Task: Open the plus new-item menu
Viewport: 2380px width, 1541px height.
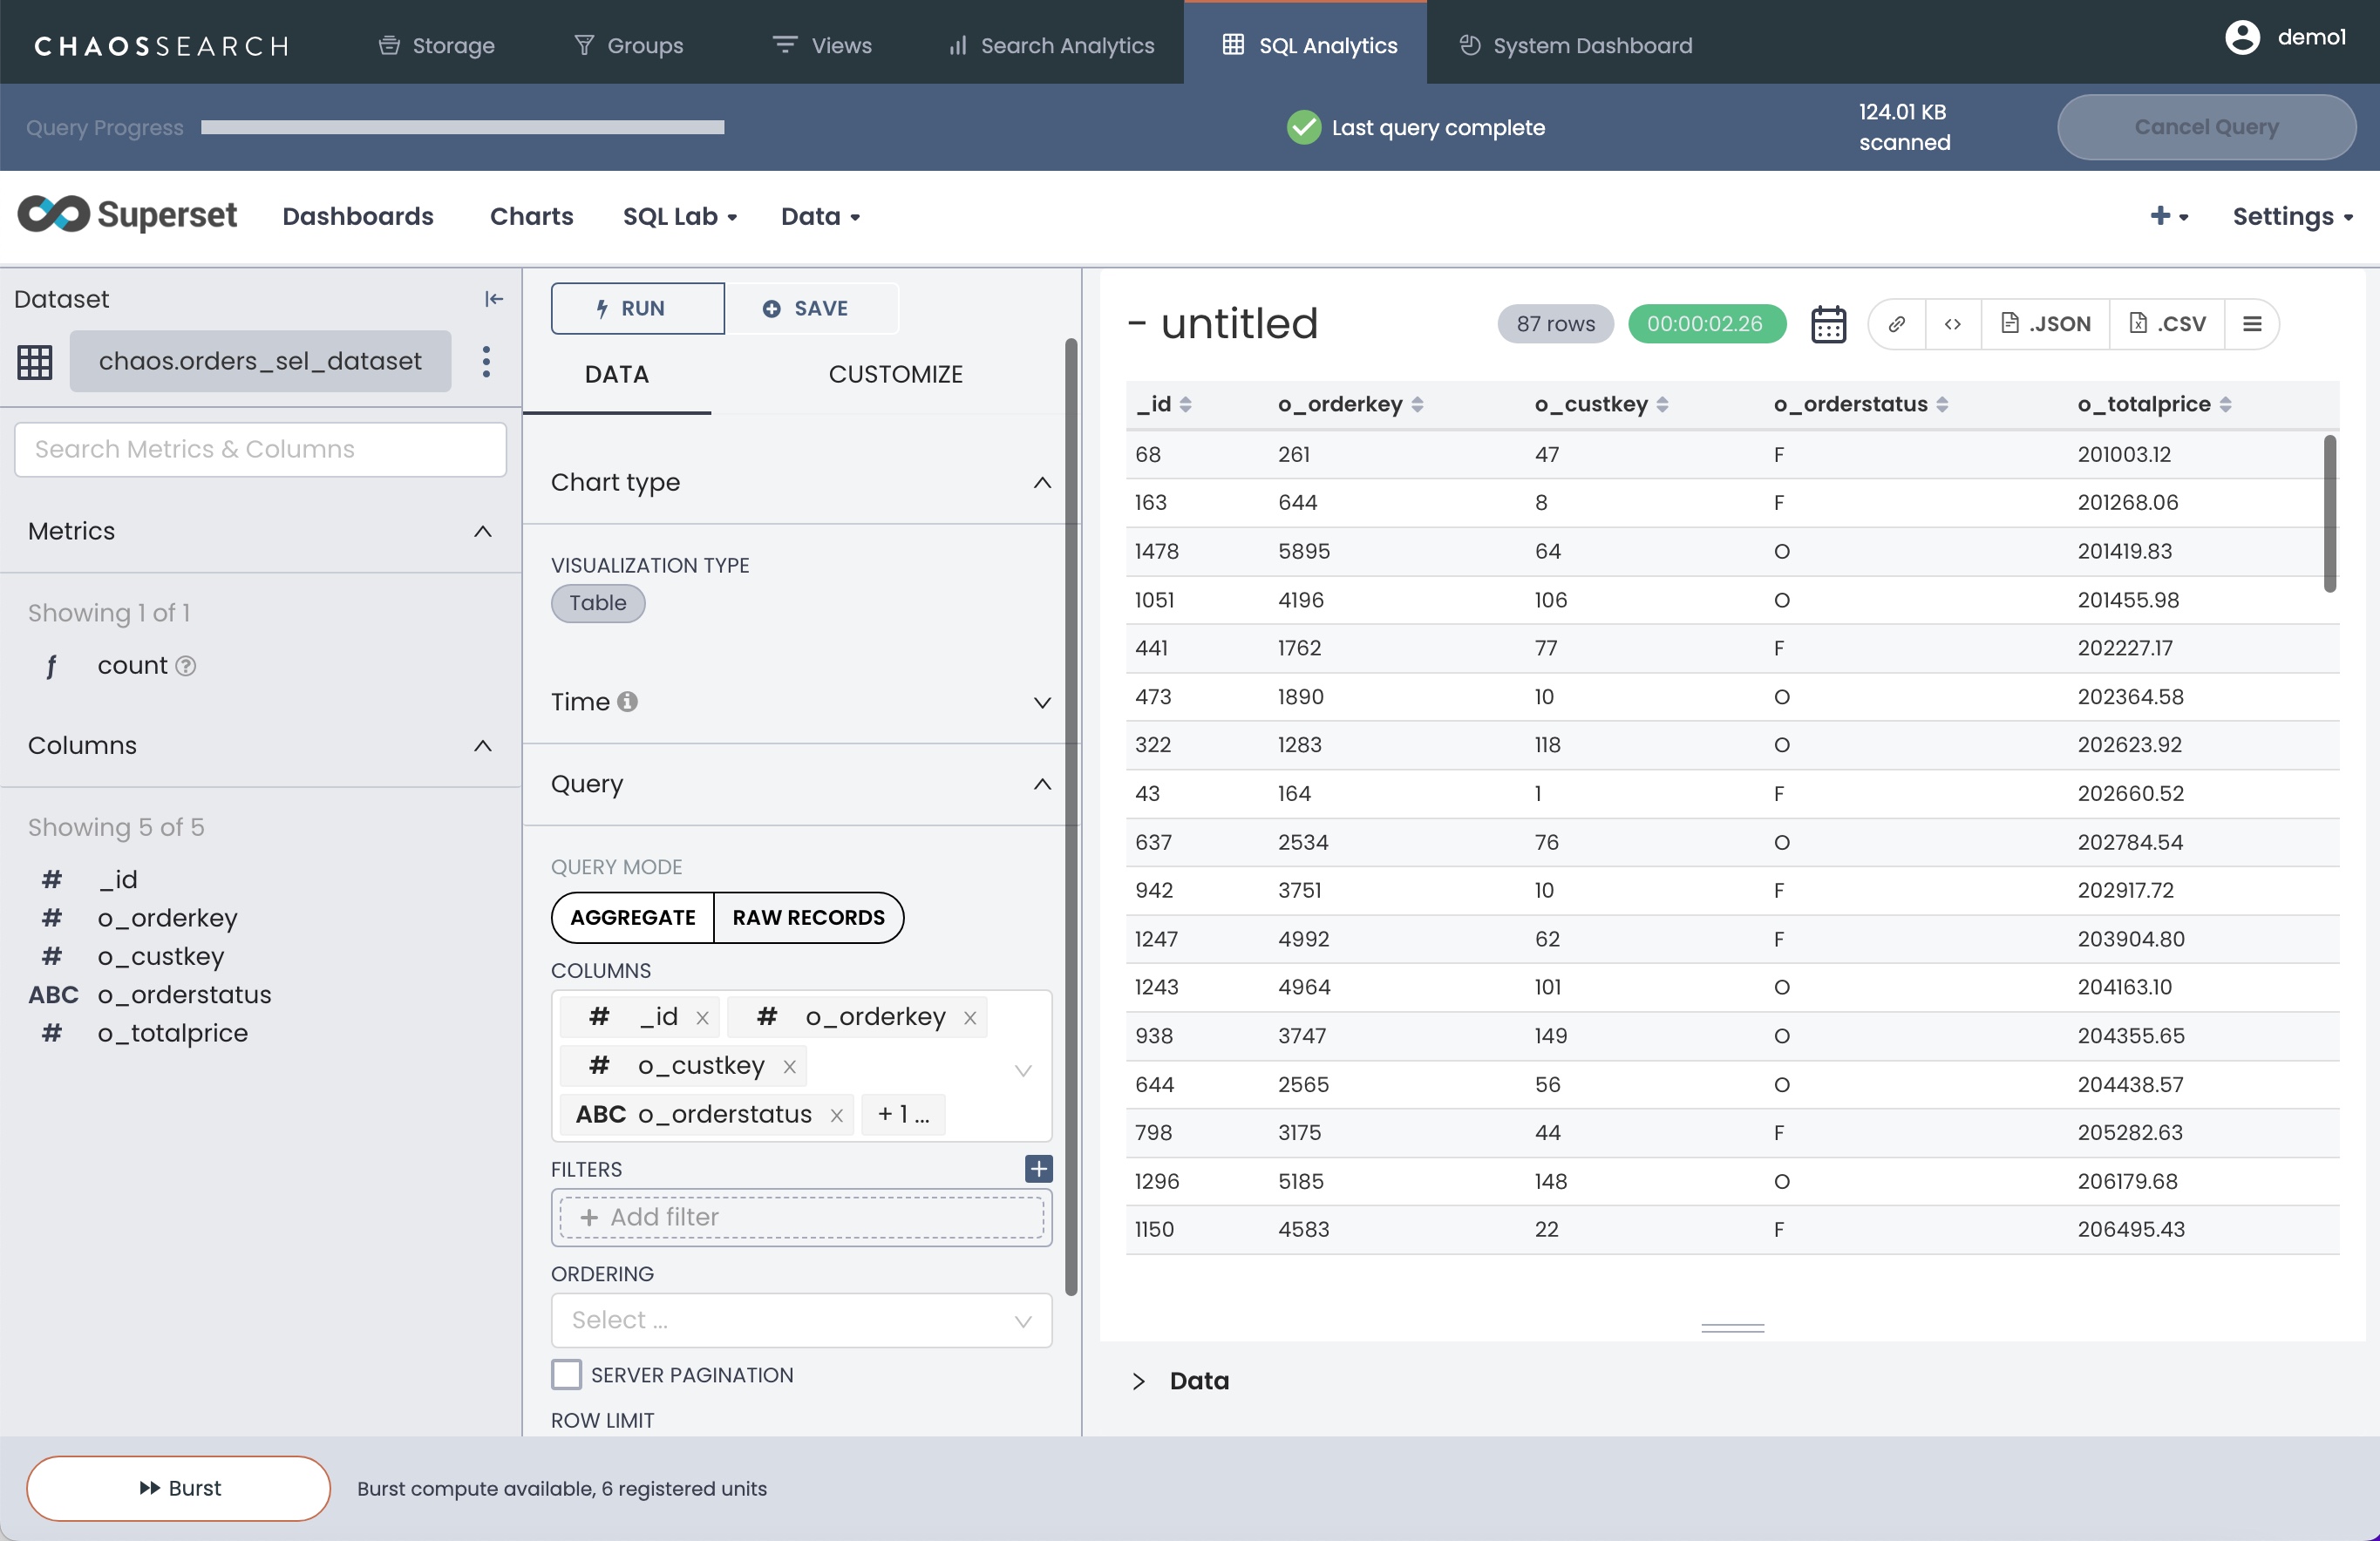Action: pos(2169,216)
